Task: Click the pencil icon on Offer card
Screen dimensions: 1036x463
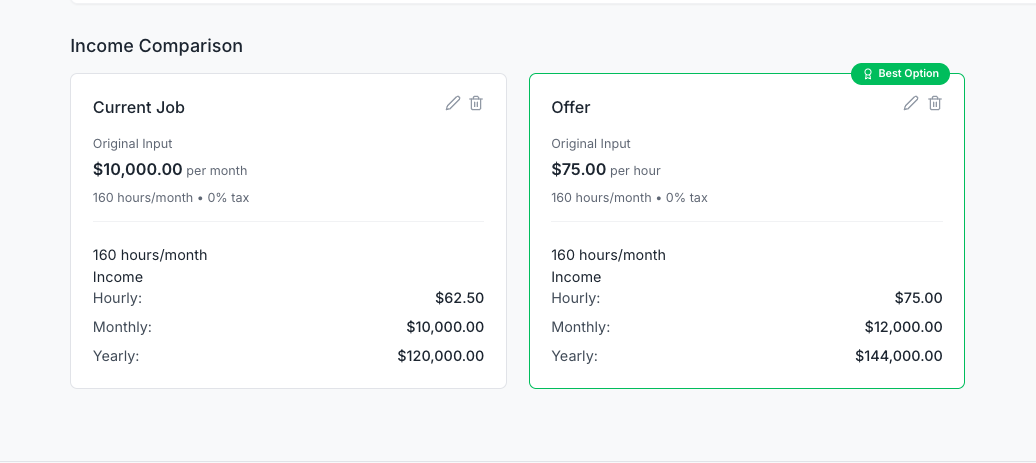Action: point(911,103)
